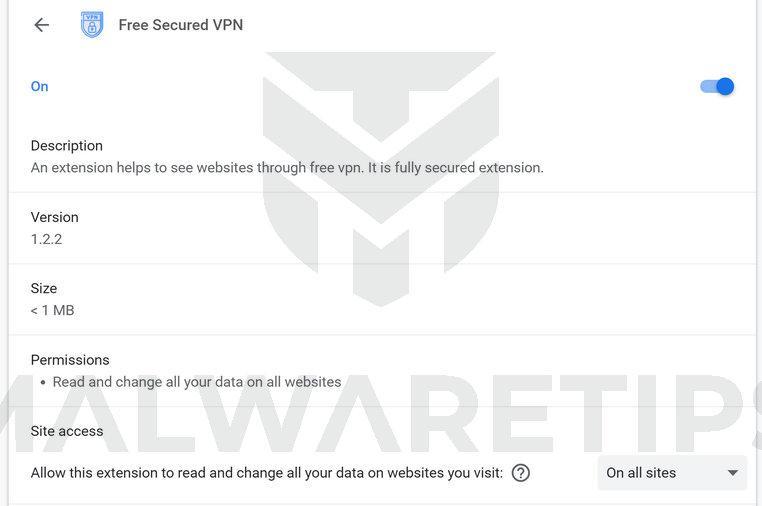Click the Free Secured VPN shield icon
The width and height of the screenshot is (762, 506).
[92, 25]
